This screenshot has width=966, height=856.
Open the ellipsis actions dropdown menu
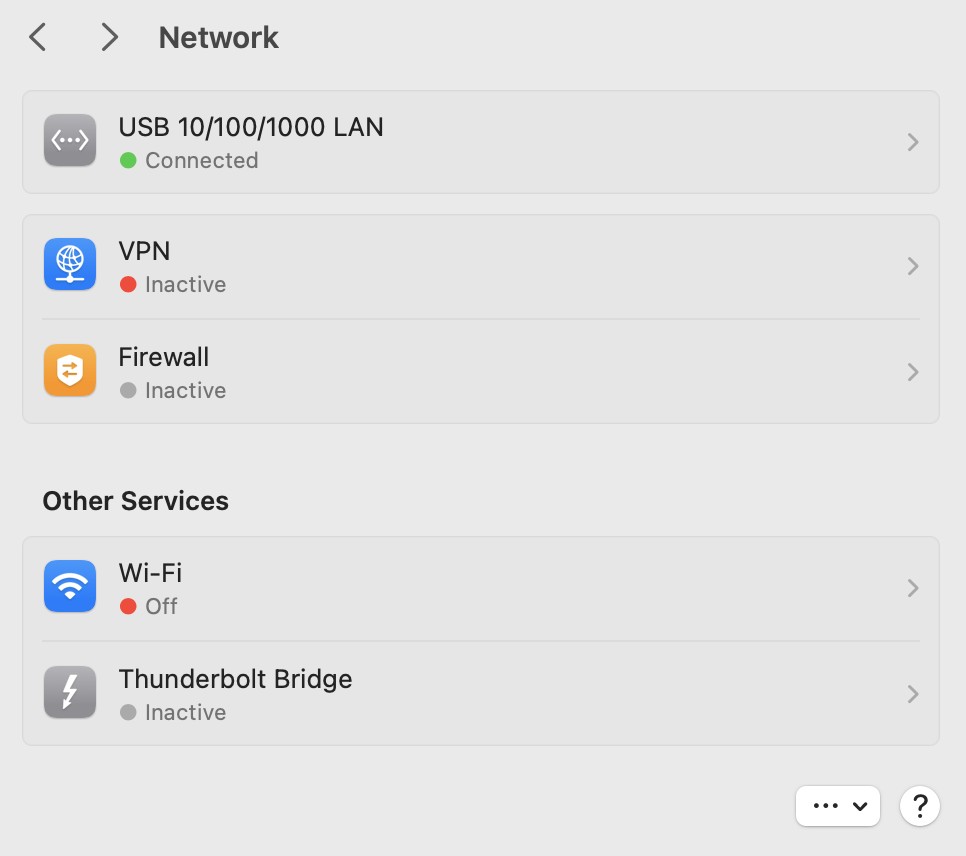pyautogui.click(x=838, y=805)
